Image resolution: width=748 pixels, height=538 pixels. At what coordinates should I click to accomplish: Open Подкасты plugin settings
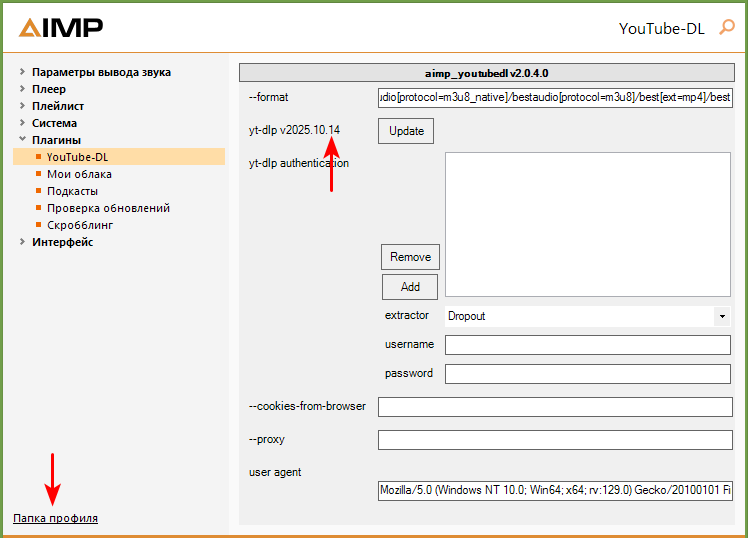(72, 191)
